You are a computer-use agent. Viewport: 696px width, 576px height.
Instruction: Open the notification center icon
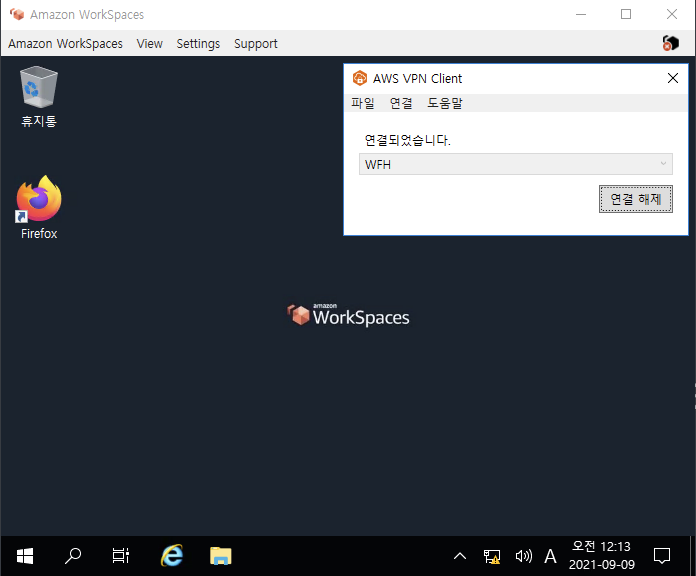(662, 556)
